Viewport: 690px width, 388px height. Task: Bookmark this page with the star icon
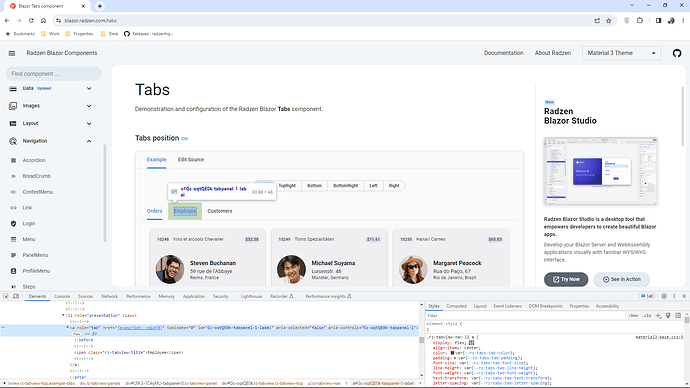coord(609,21)
